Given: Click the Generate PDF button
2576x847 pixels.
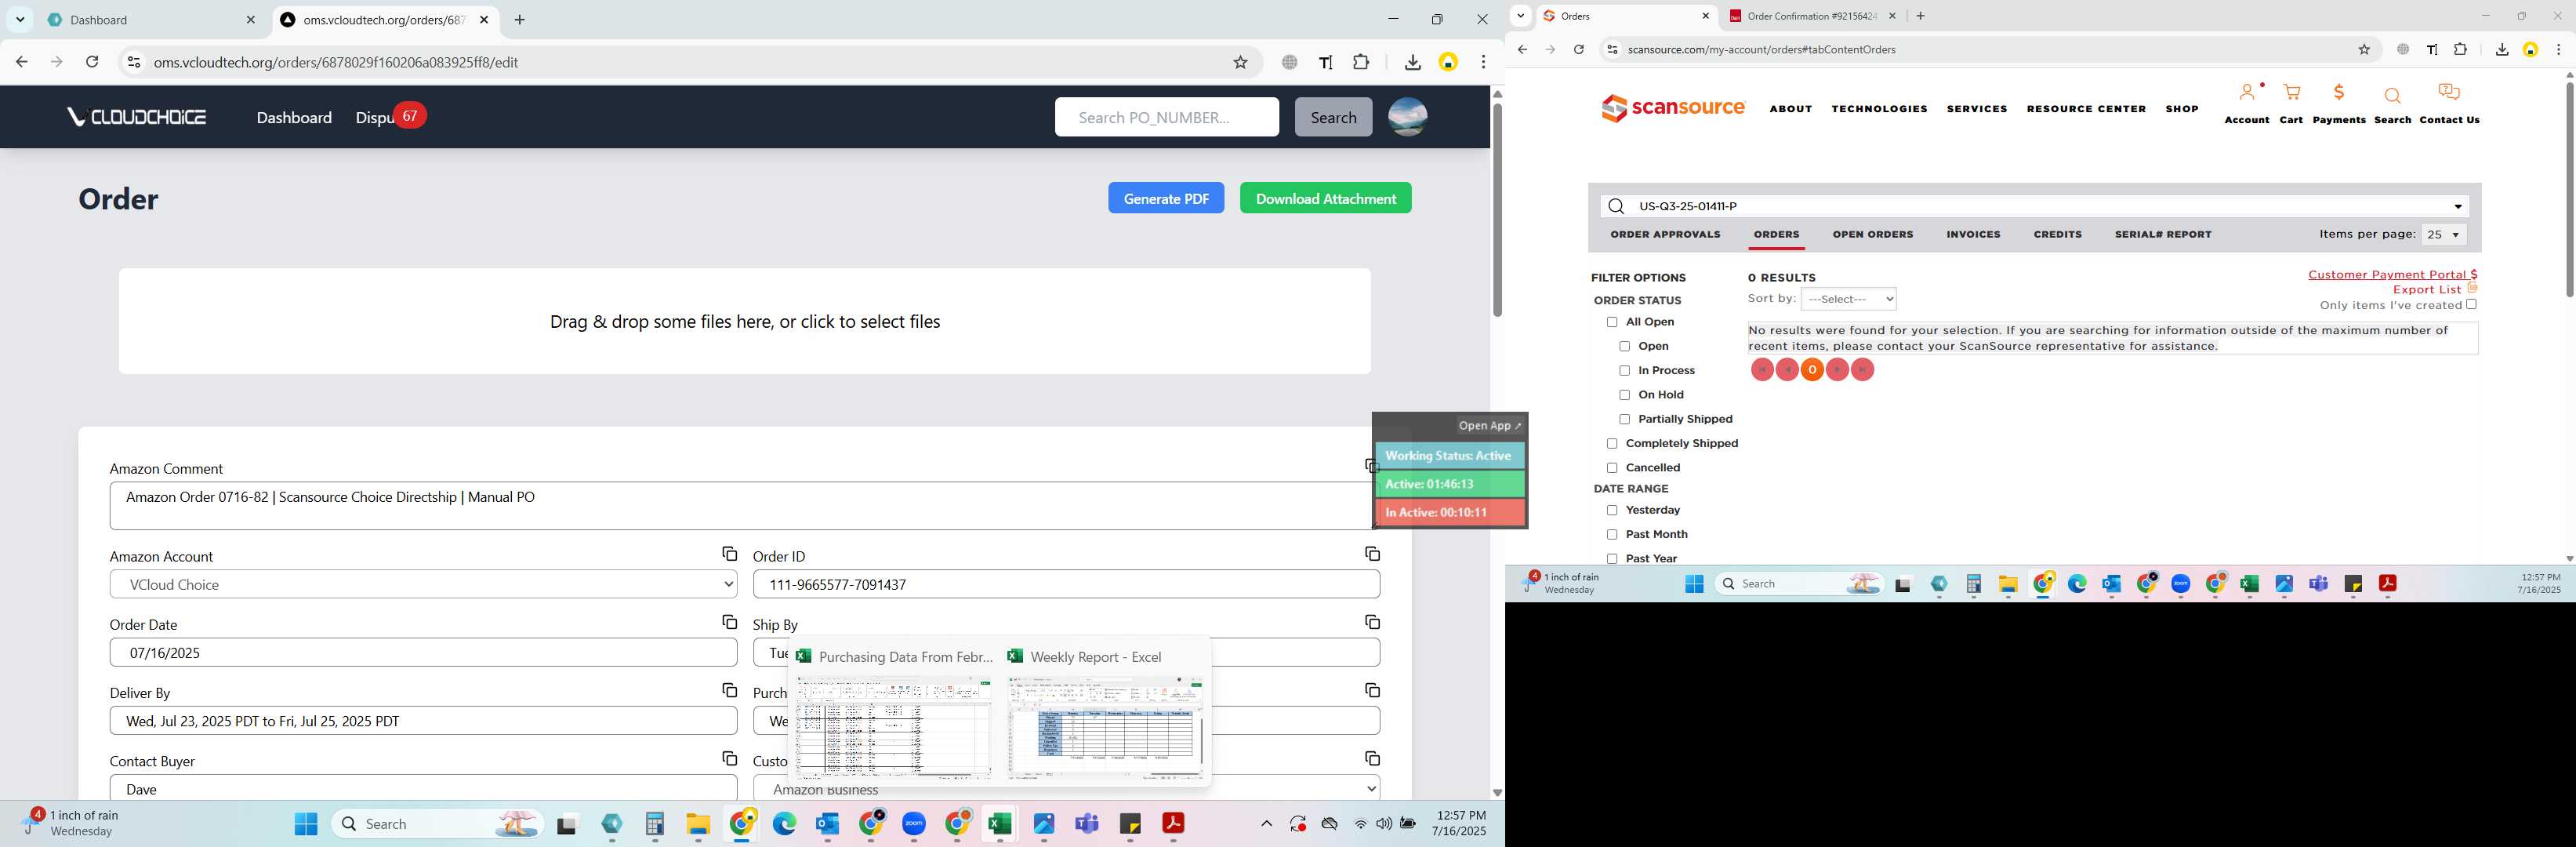Looking at the screenshot, I should point(1165,198).
